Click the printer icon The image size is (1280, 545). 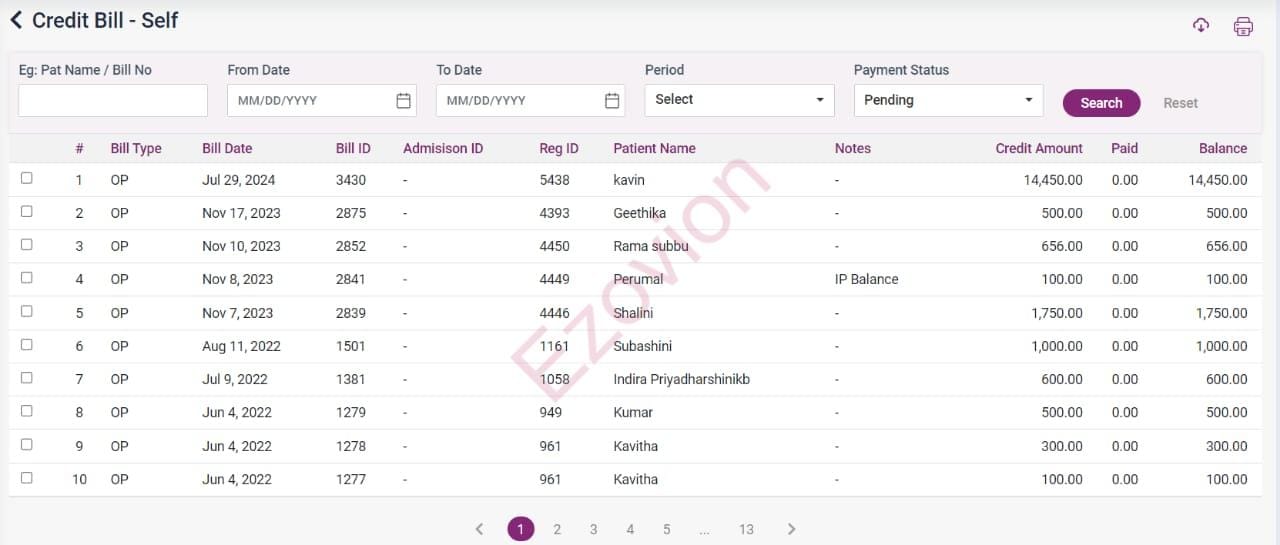1243,27
